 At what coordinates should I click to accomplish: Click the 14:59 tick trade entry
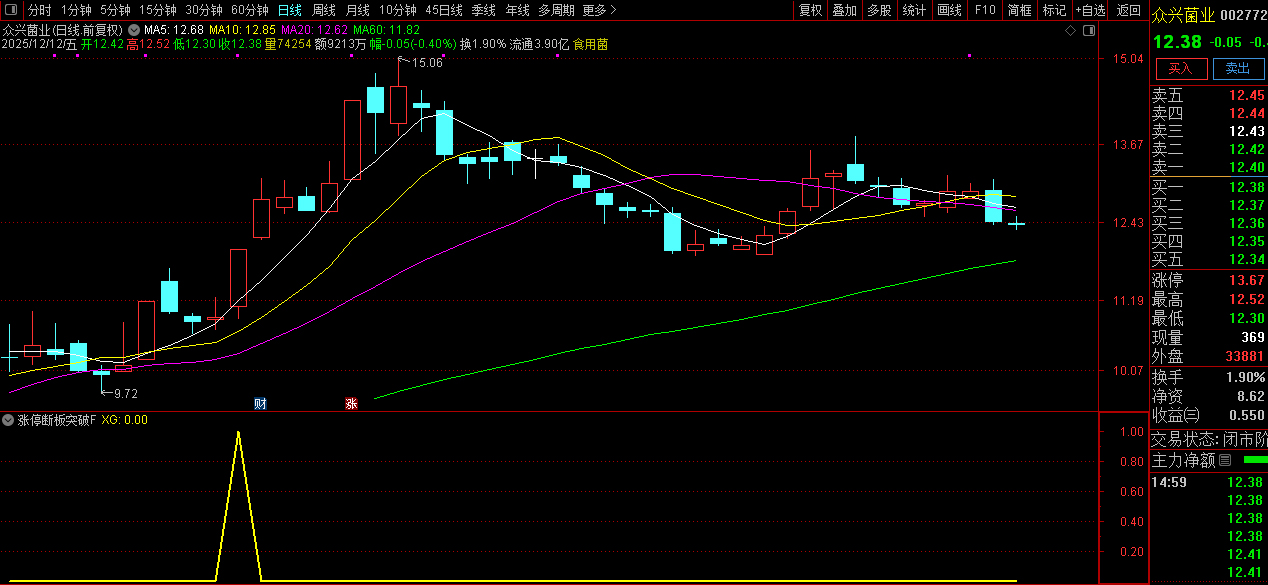1208,482
